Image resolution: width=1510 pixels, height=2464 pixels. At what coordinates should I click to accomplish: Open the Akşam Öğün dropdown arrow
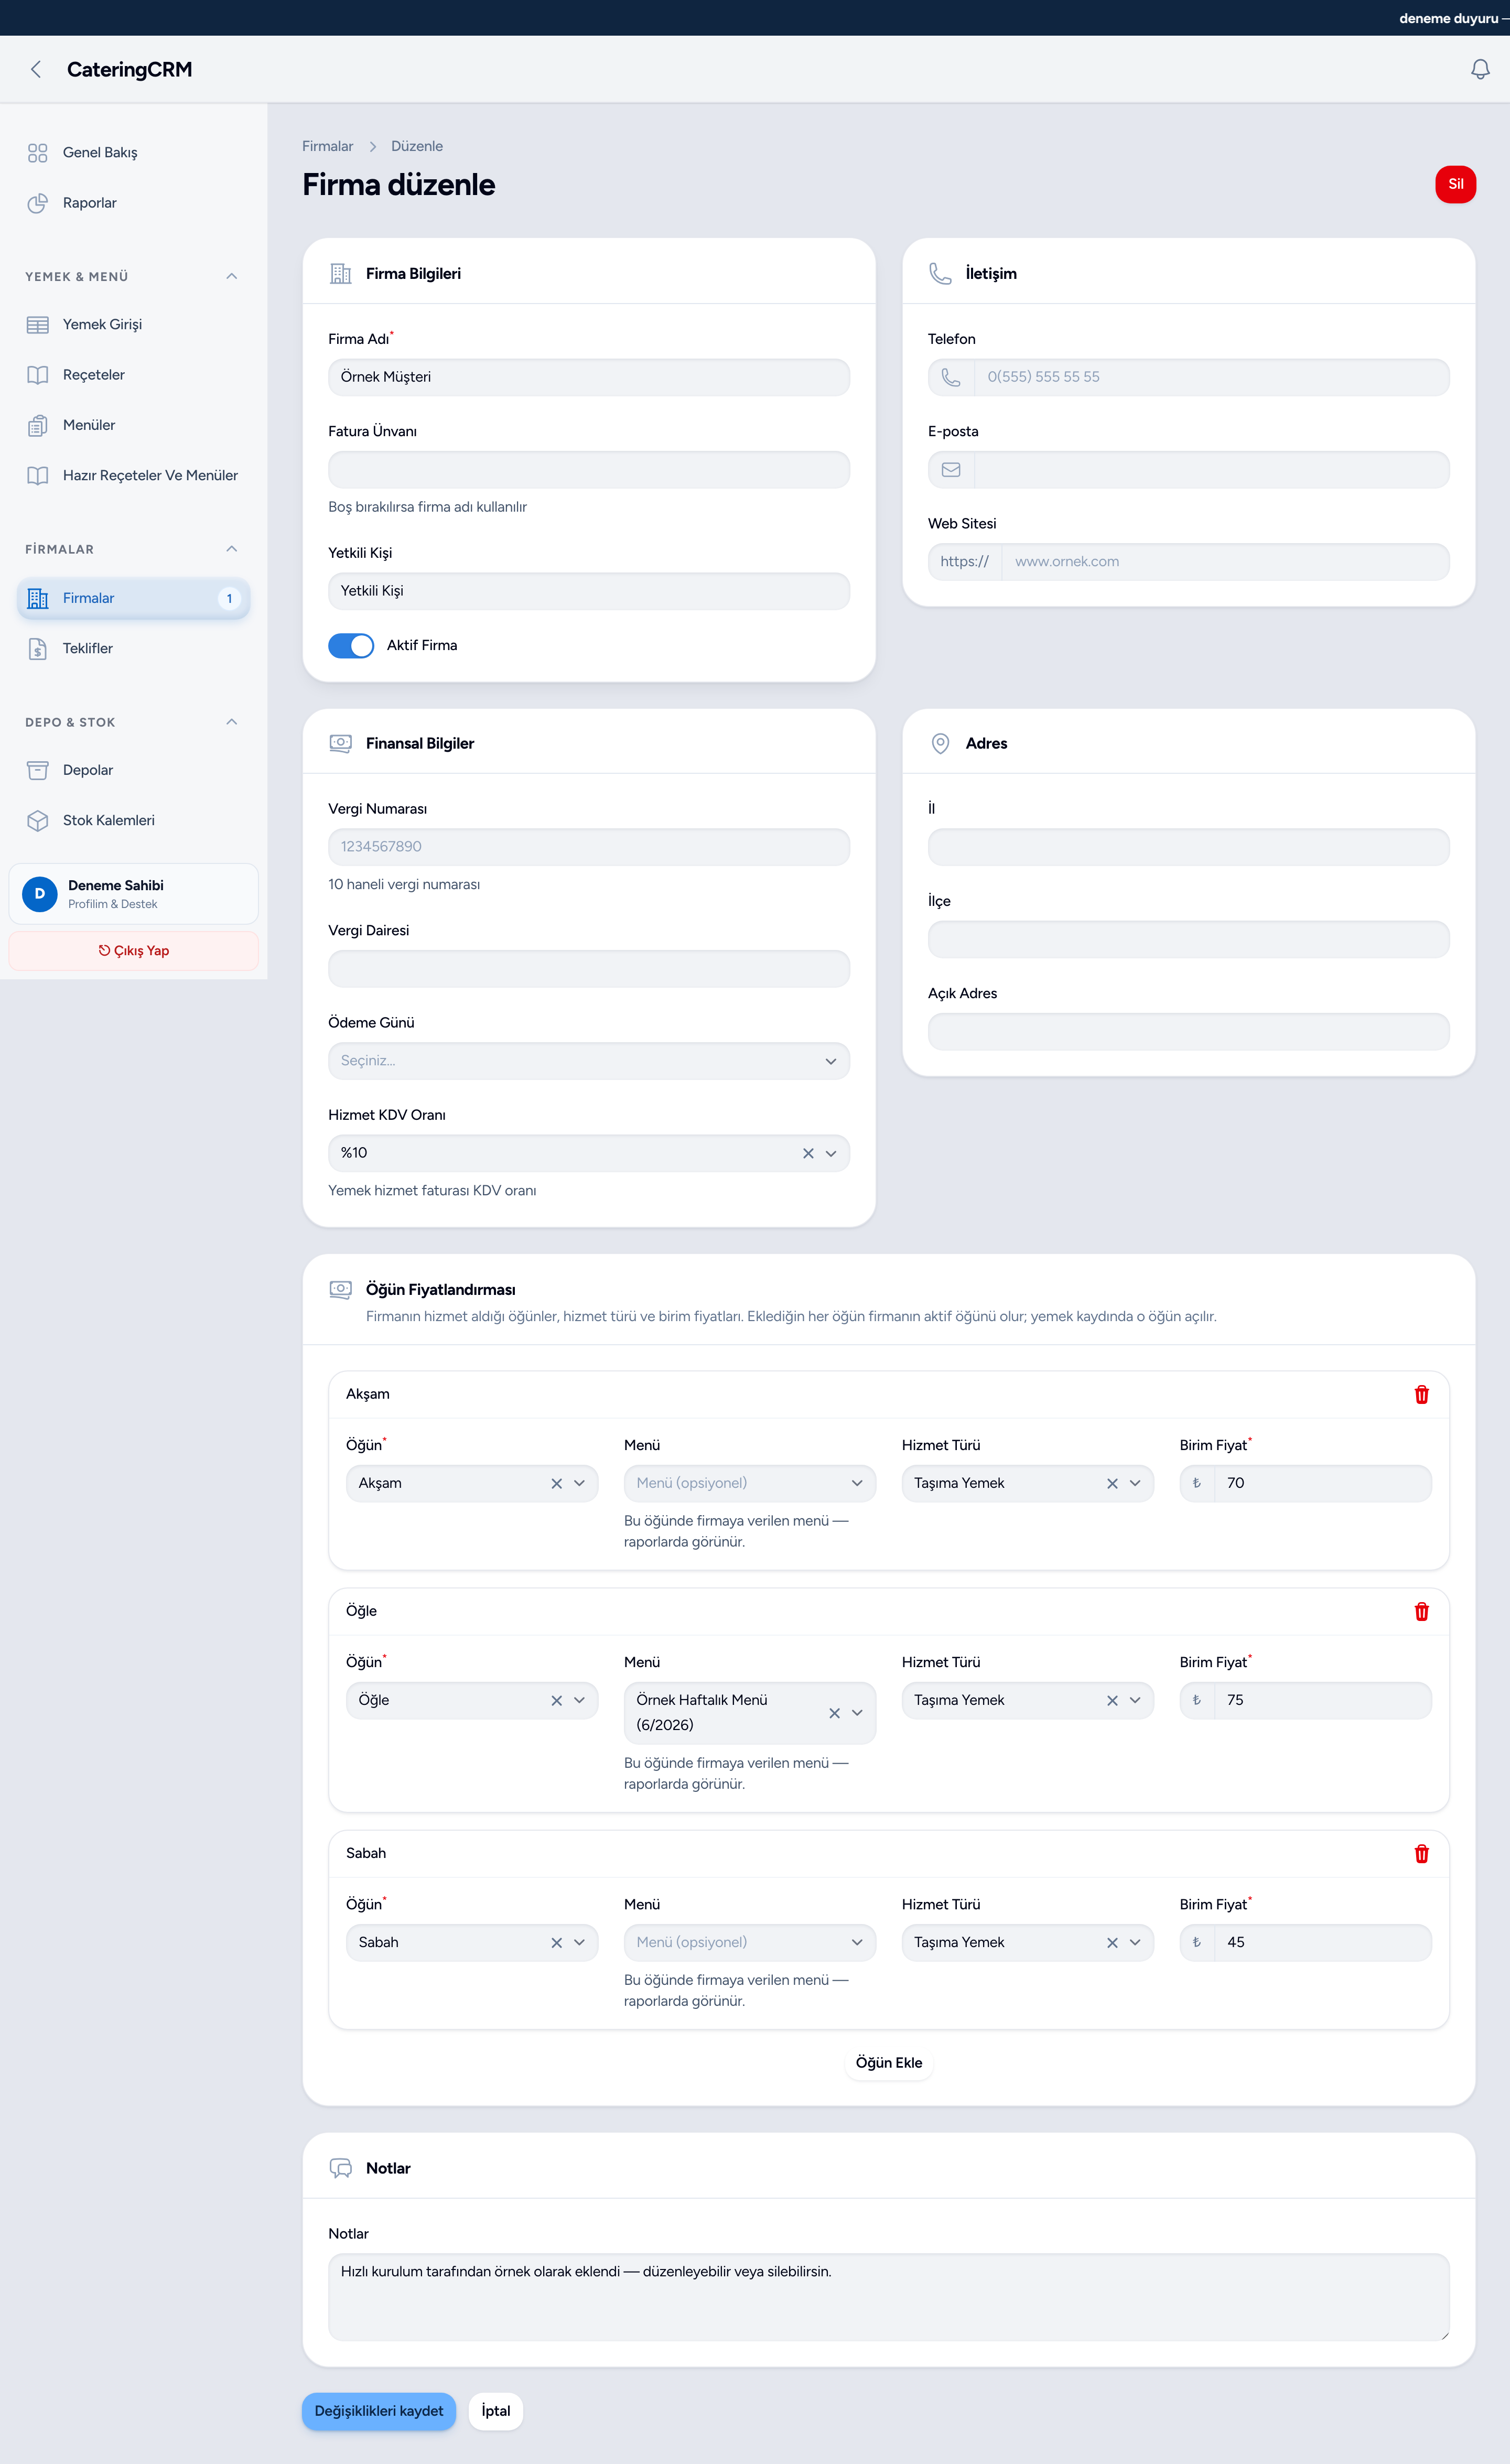pos(580,1483)
